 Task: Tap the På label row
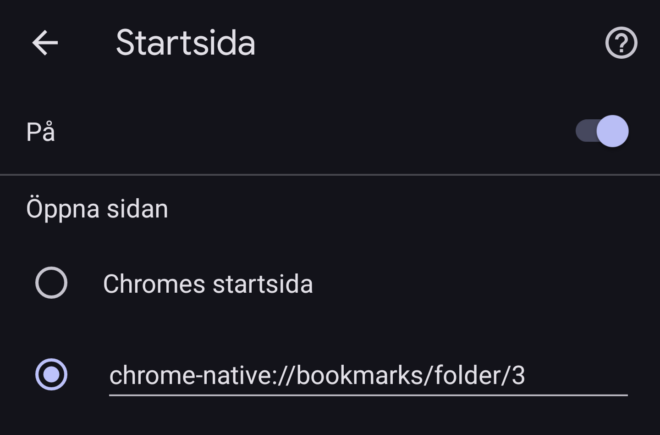pyautogui.click(x=330, y=131)
